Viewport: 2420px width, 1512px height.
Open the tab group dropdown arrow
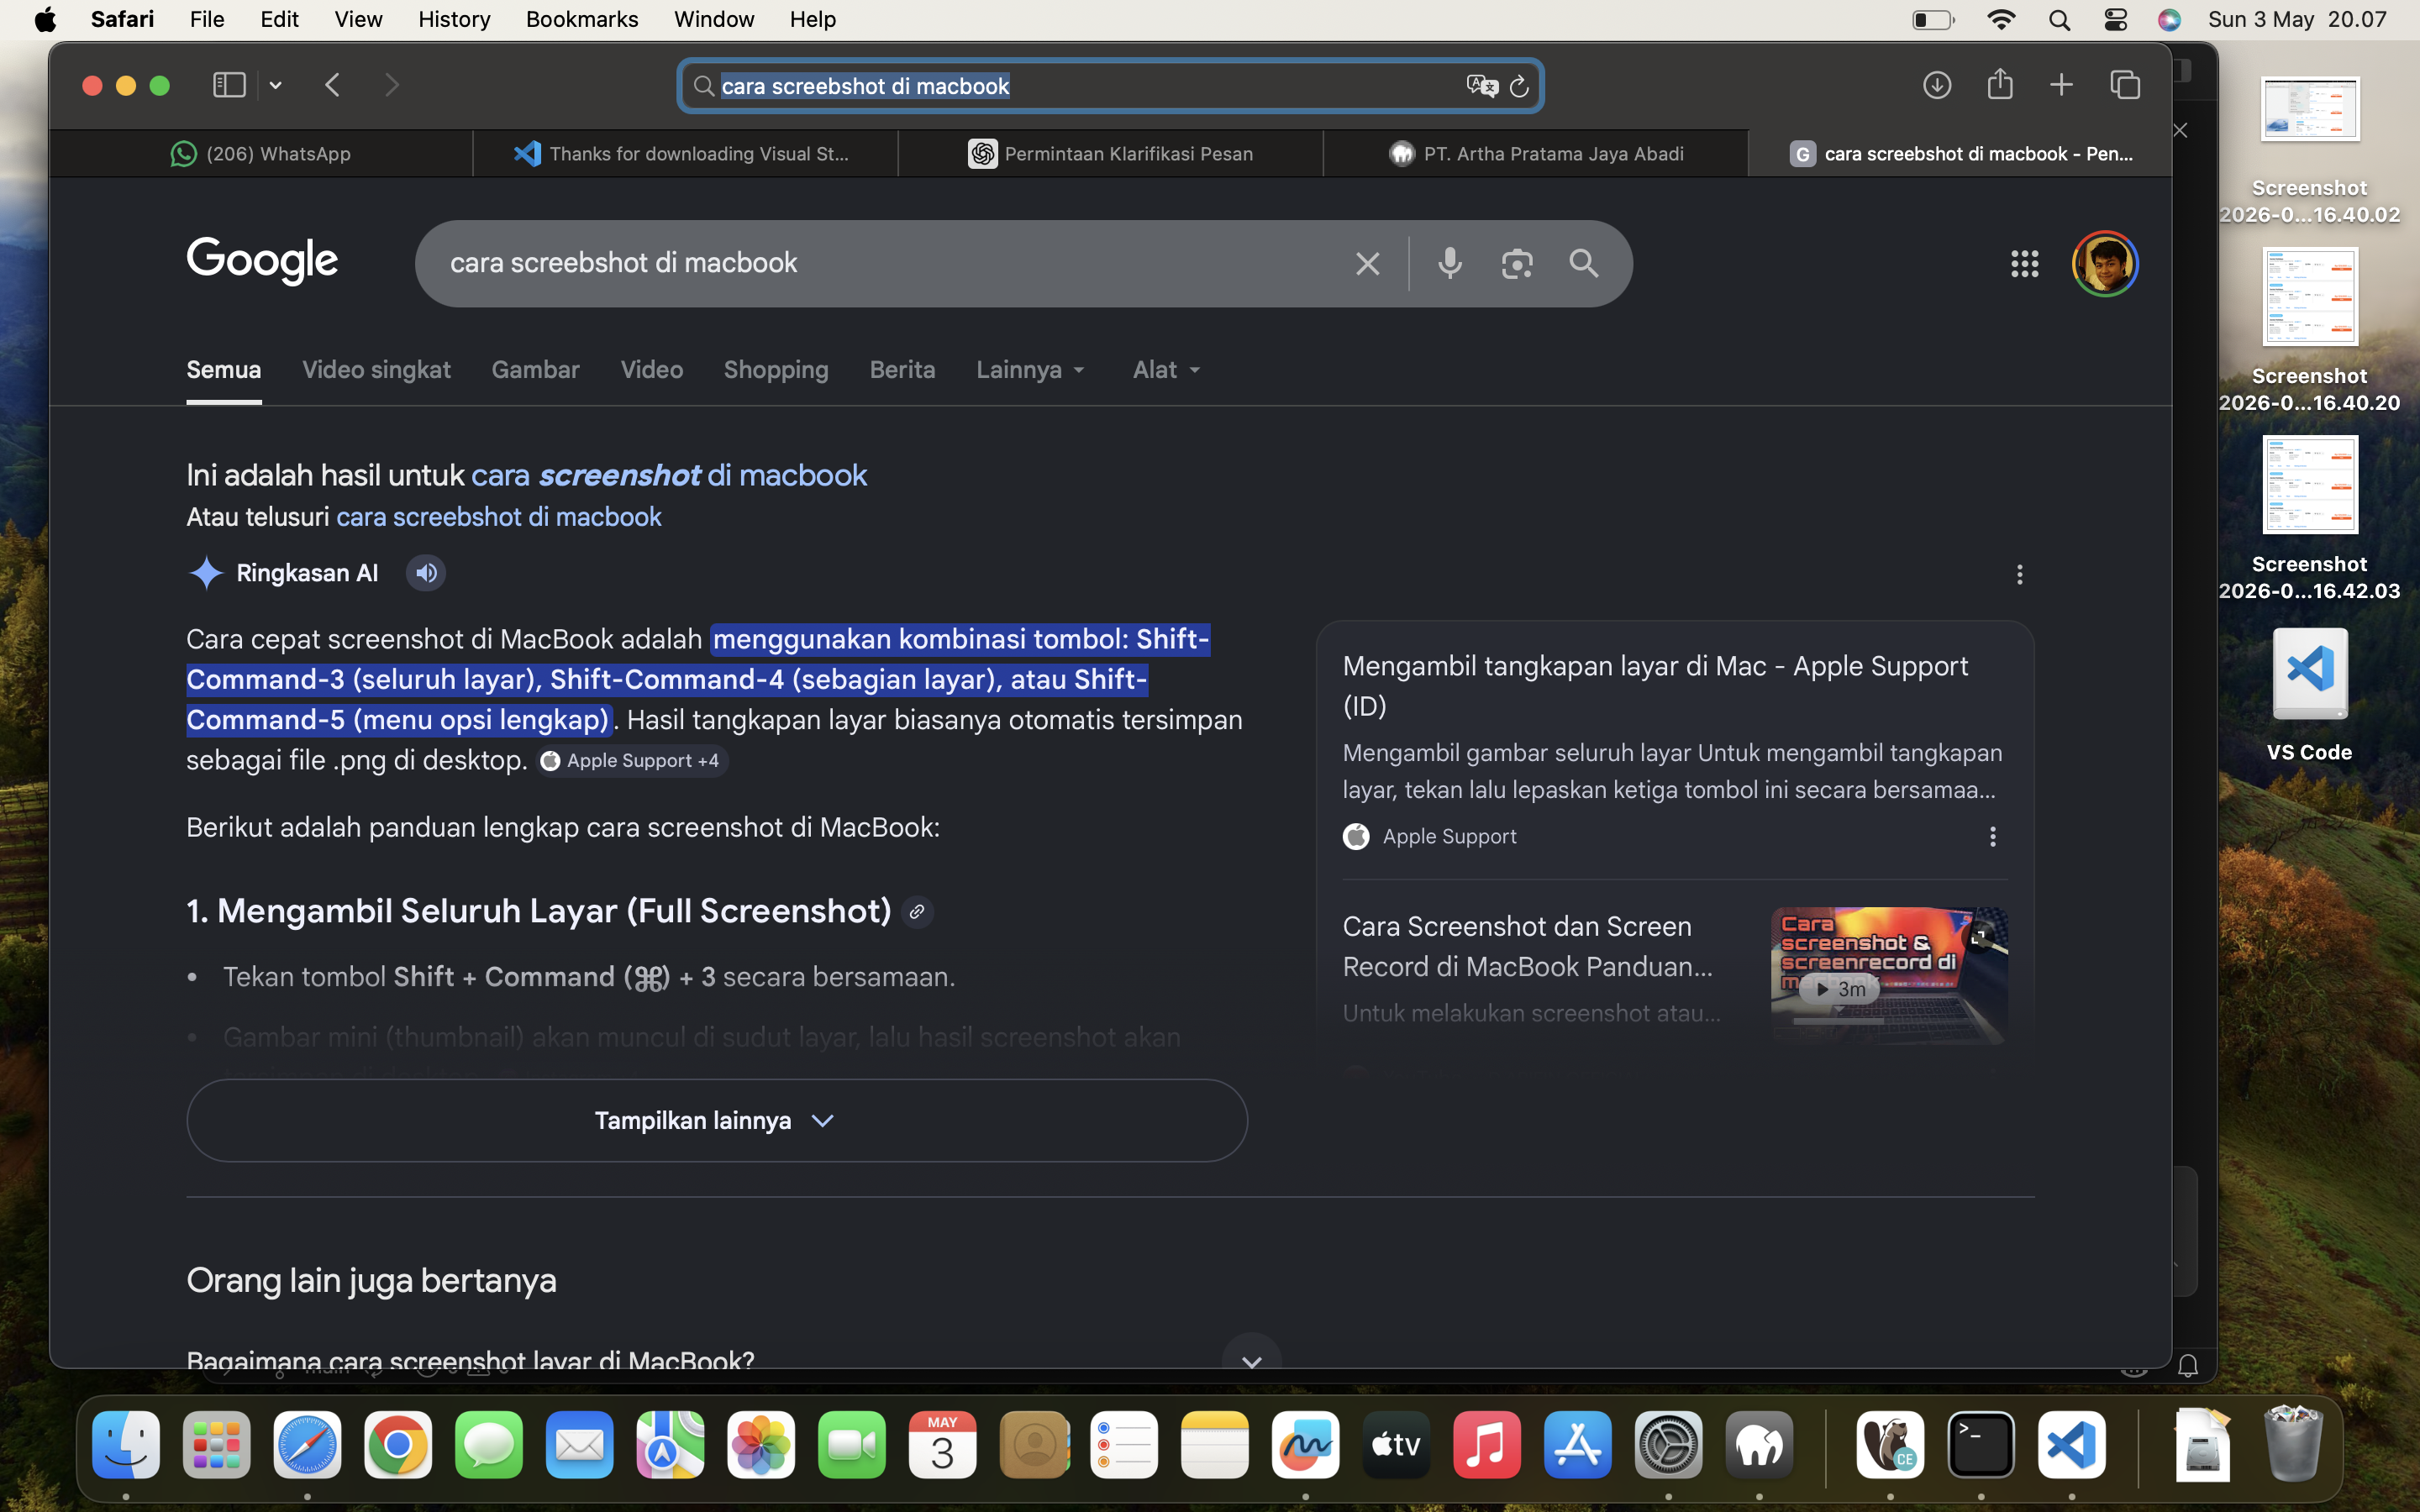point(275,86)
